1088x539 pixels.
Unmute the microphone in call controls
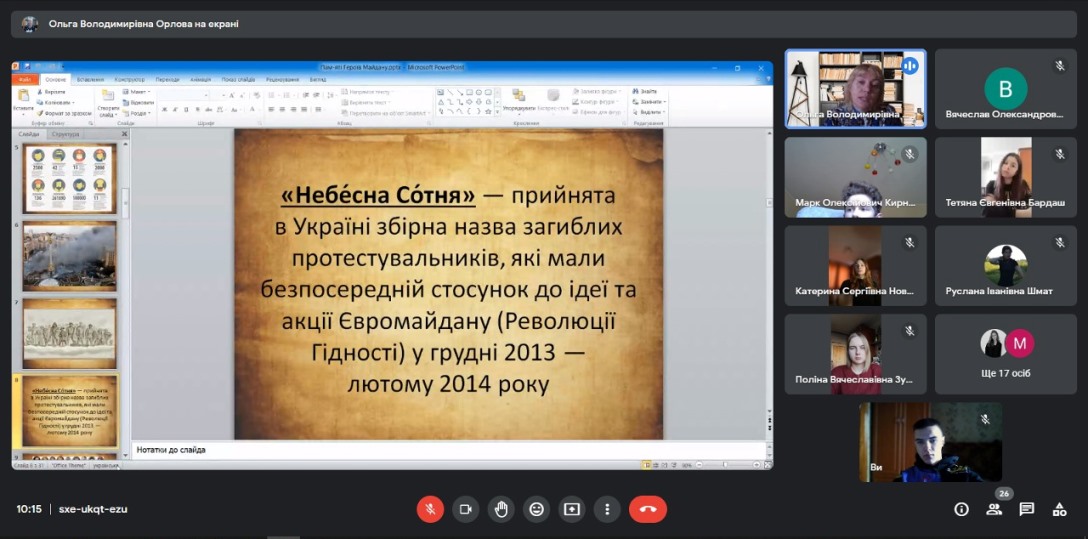pos(430,509)
